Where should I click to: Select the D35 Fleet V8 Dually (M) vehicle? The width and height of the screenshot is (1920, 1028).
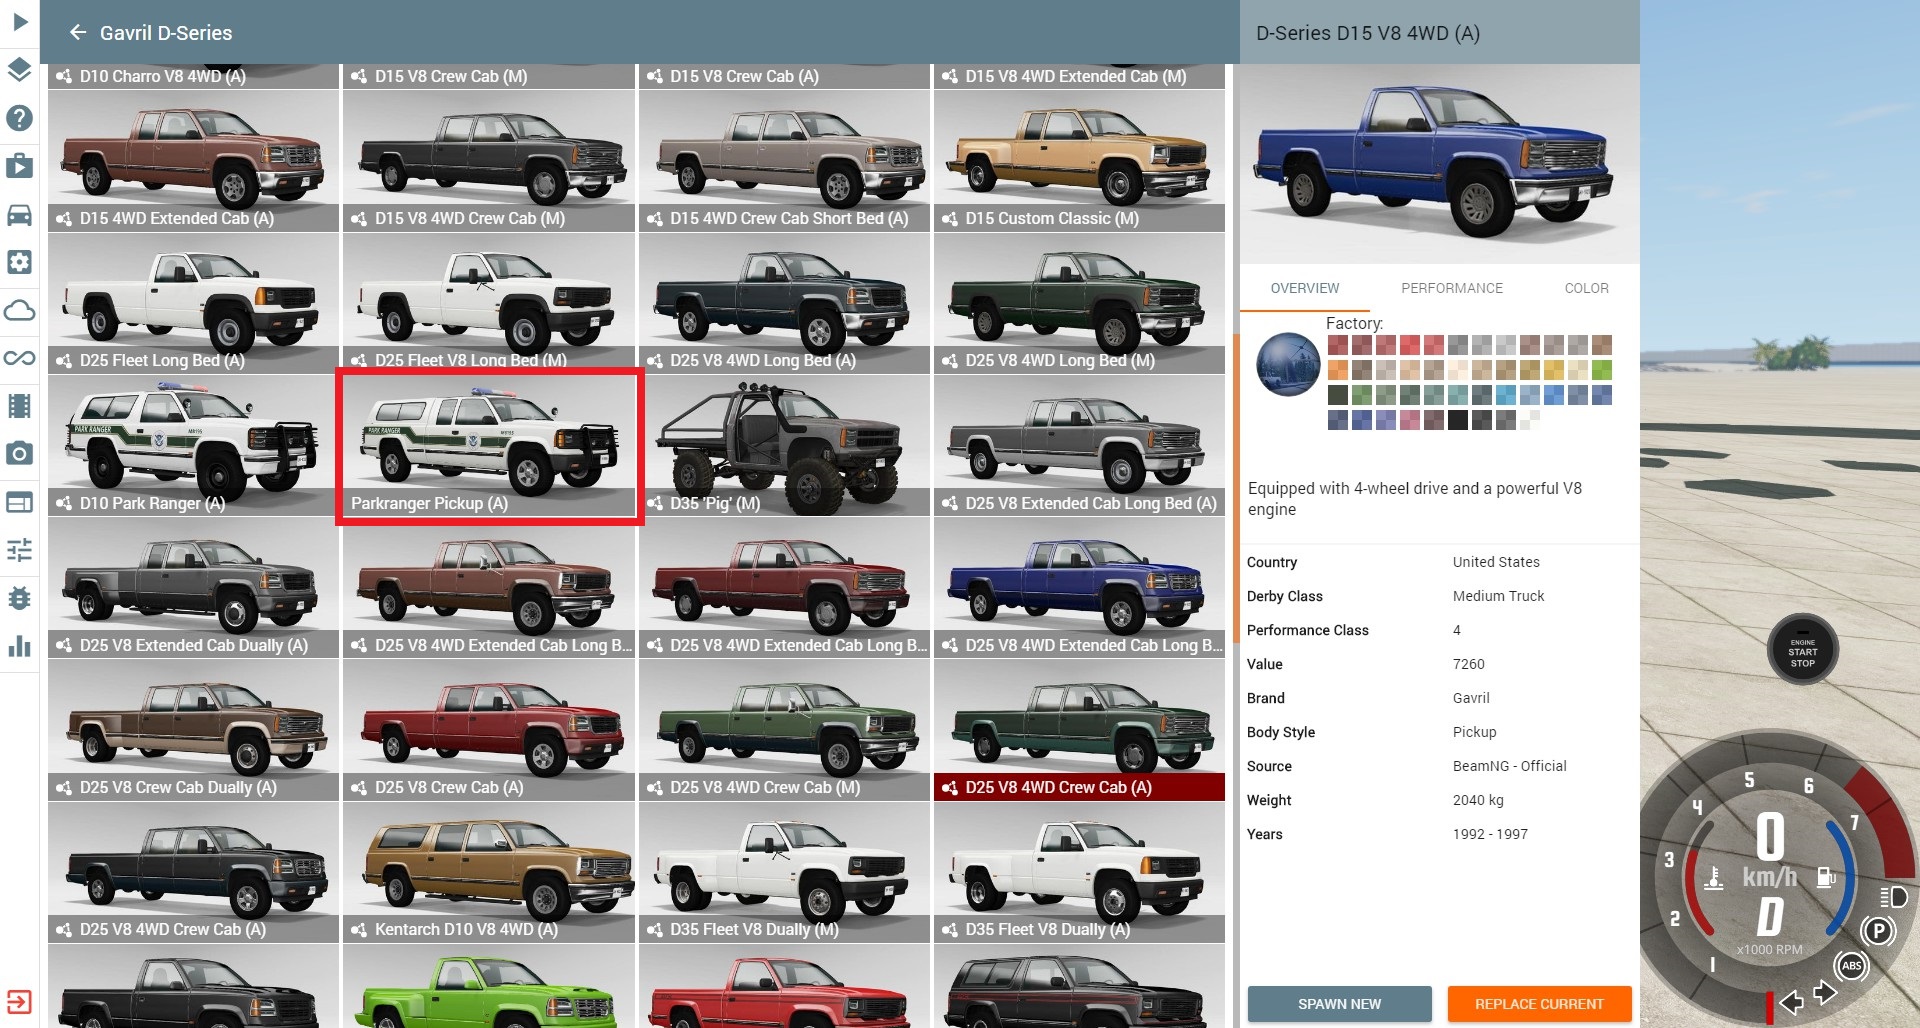(x=785, y=872)
